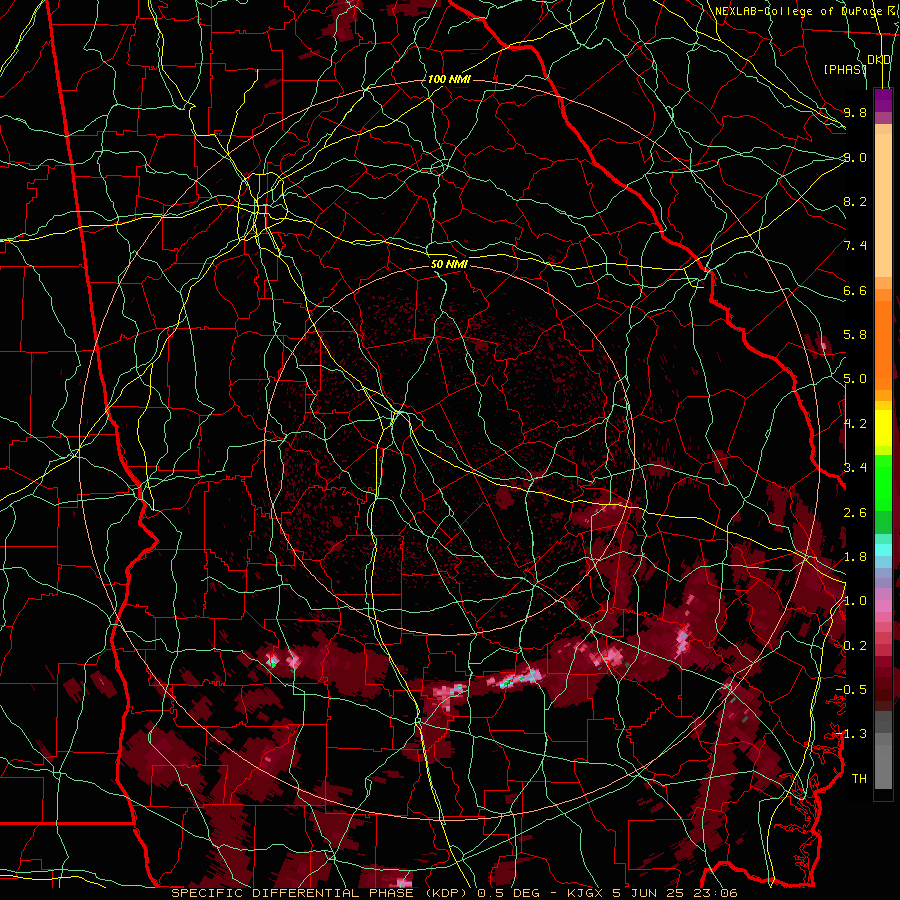Image resolution: width=900 pixels, height=900 pixels.
Task: Click the [PHAS] label above the color scale
Action: [844, 69]
